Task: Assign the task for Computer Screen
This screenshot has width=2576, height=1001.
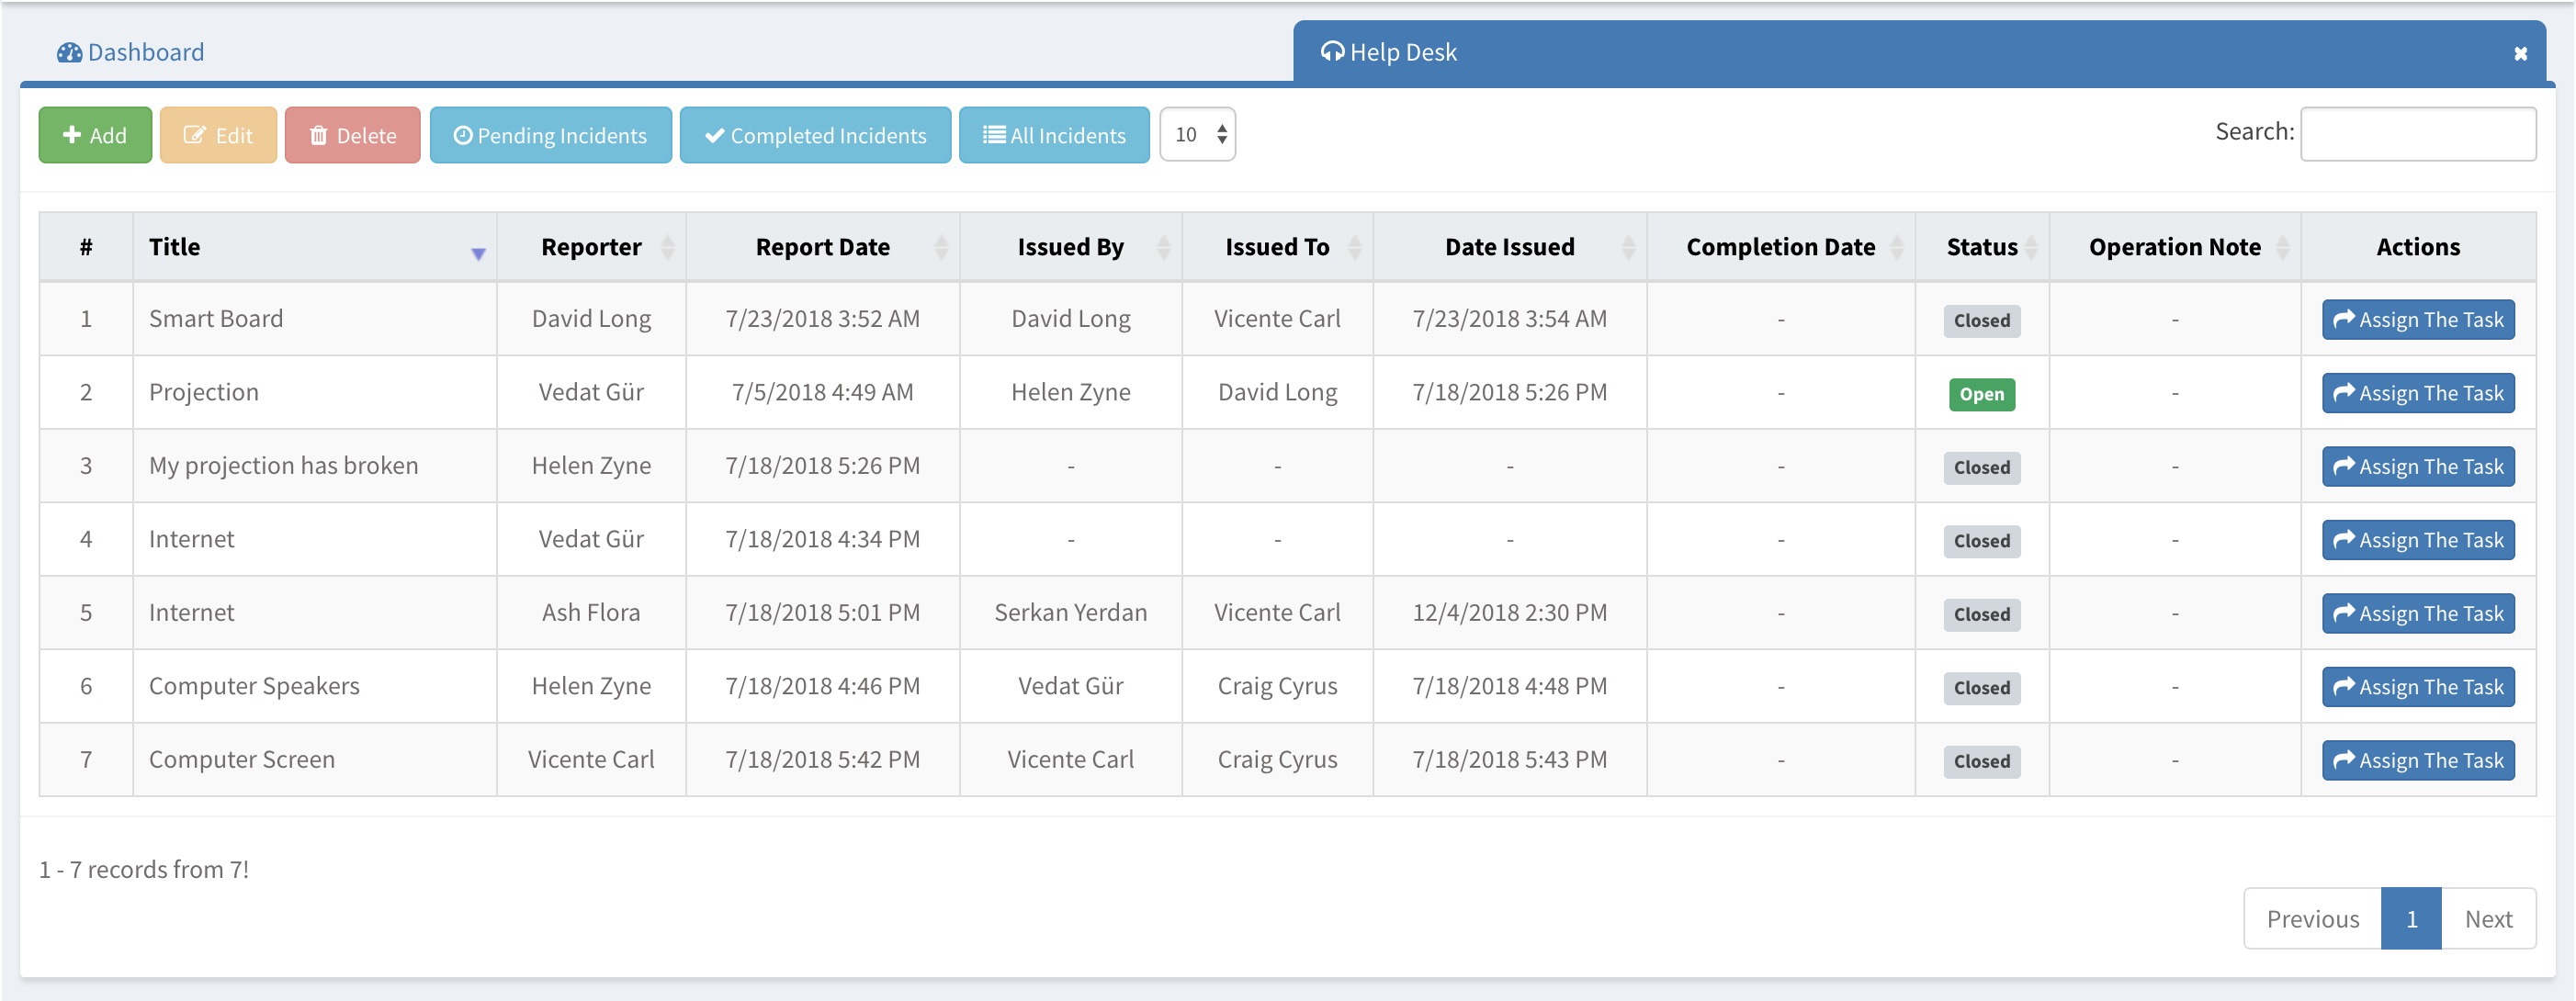Action: point(2417,761)
